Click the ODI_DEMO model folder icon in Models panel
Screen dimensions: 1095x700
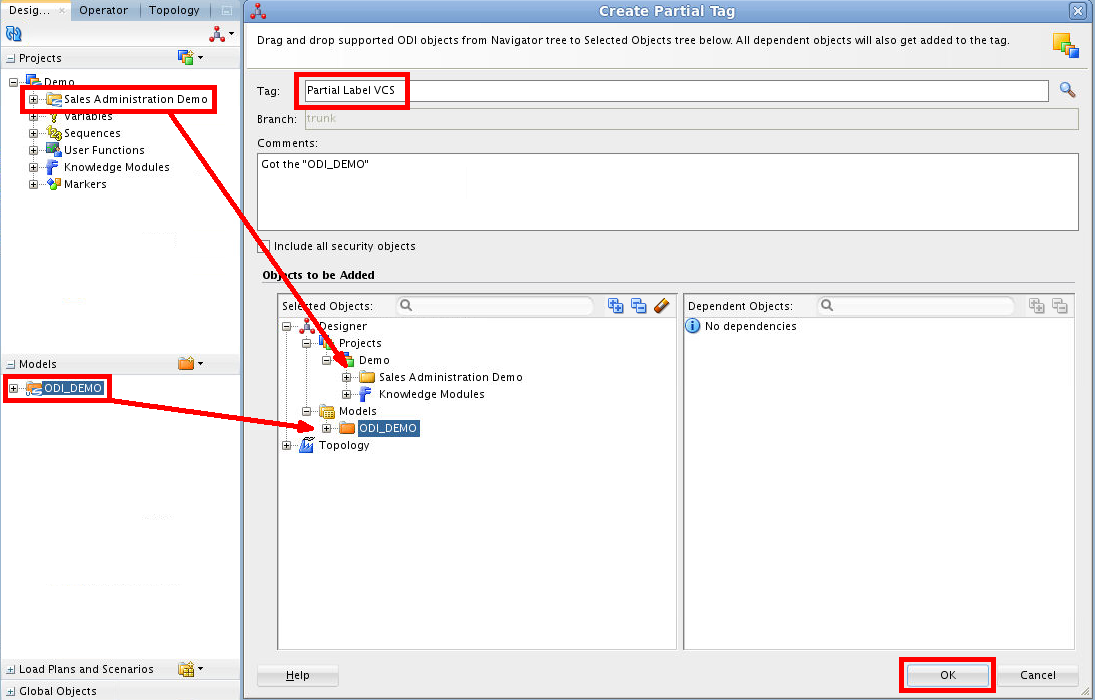coord(34,388)
